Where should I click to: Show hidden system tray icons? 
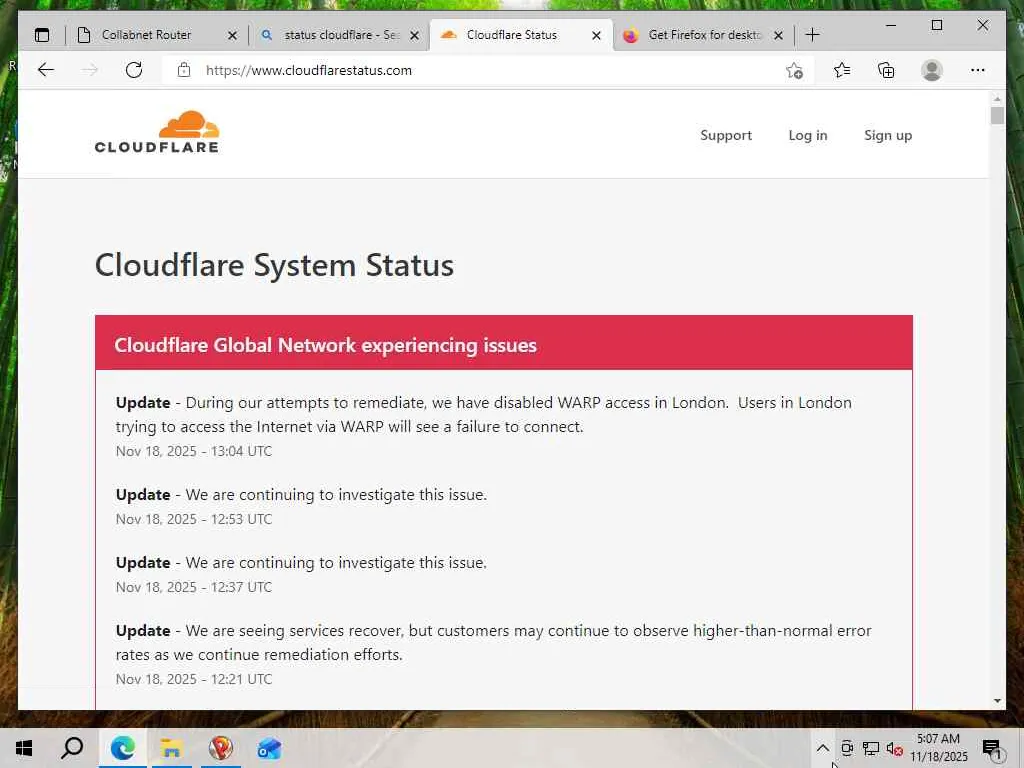point(823,748)
